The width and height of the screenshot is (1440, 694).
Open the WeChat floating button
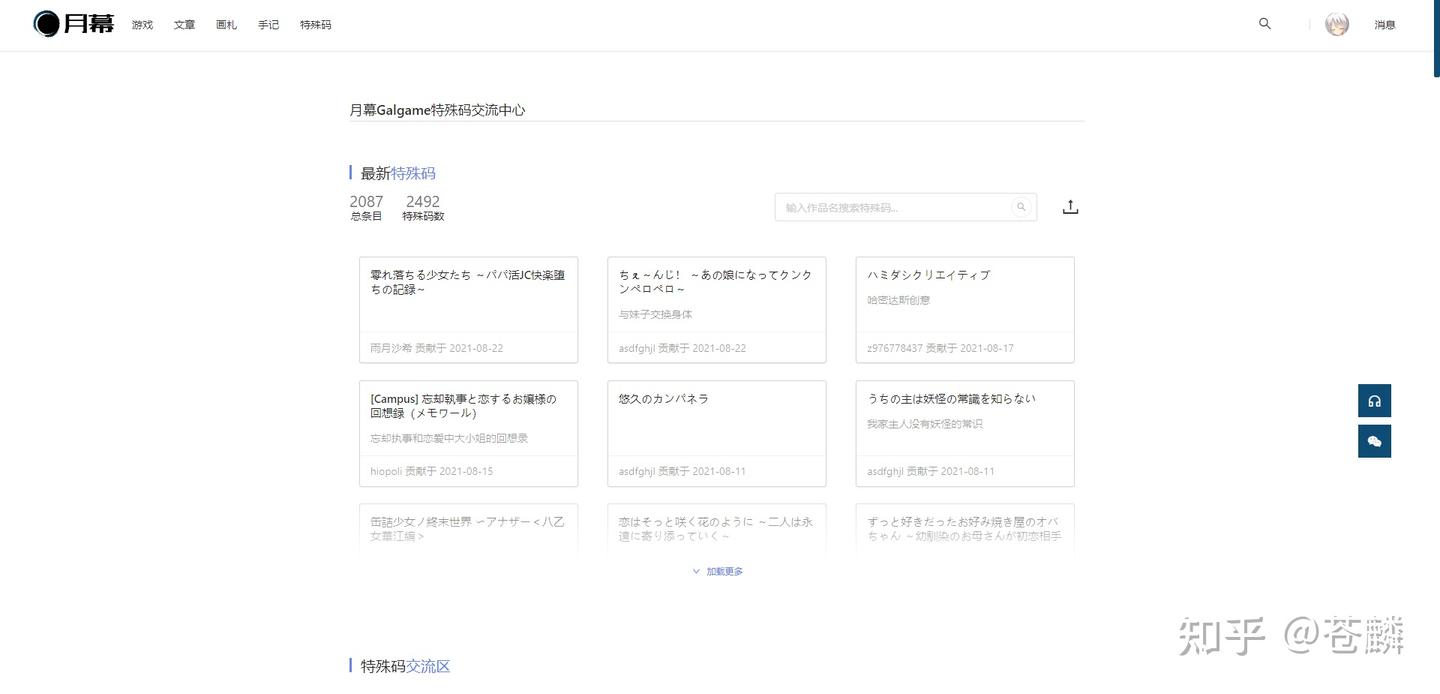(x=1374, y=441)
